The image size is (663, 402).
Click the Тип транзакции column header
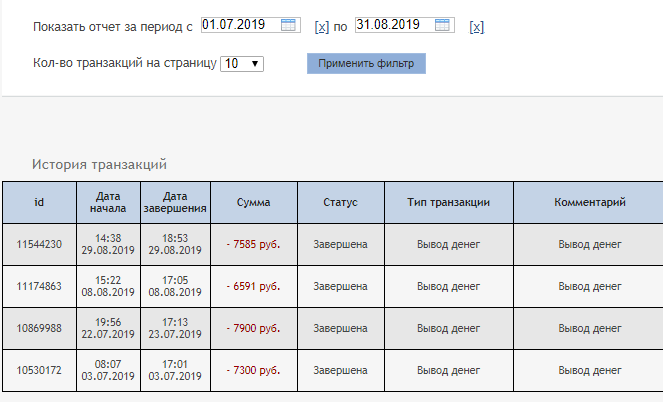448,202
